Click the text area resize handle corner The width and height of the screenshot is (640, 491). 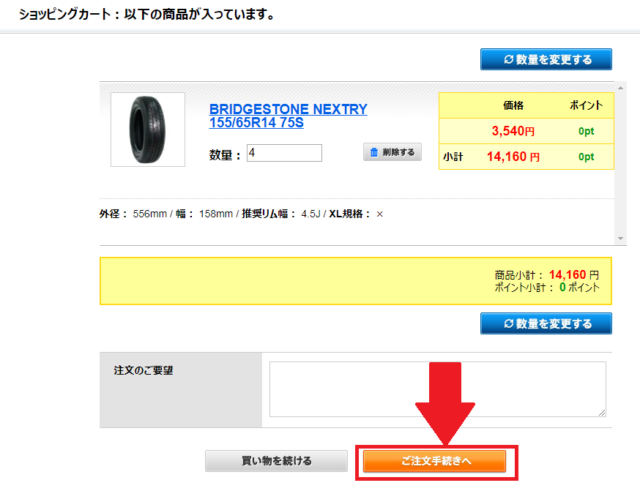pos(602,413)
